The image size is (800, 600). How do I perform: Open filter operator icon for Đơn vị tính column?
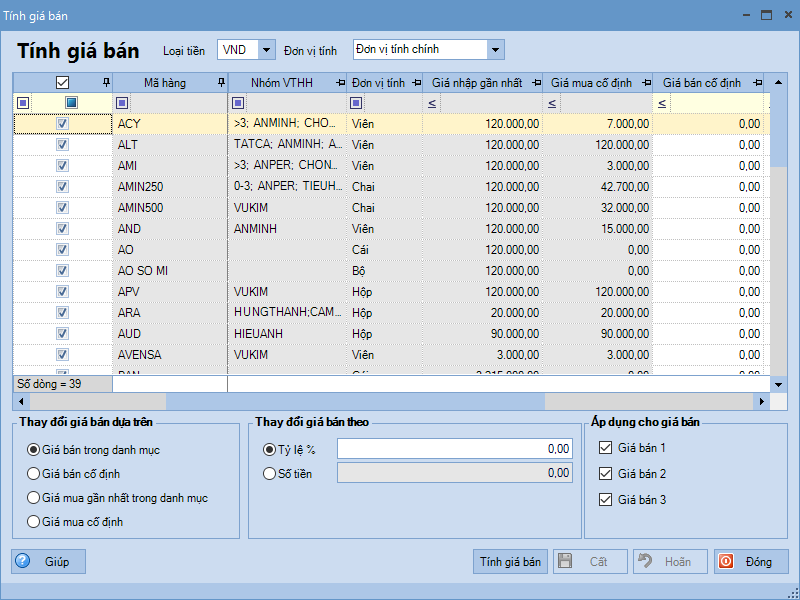pyautogui.click(x=356, y=104)
